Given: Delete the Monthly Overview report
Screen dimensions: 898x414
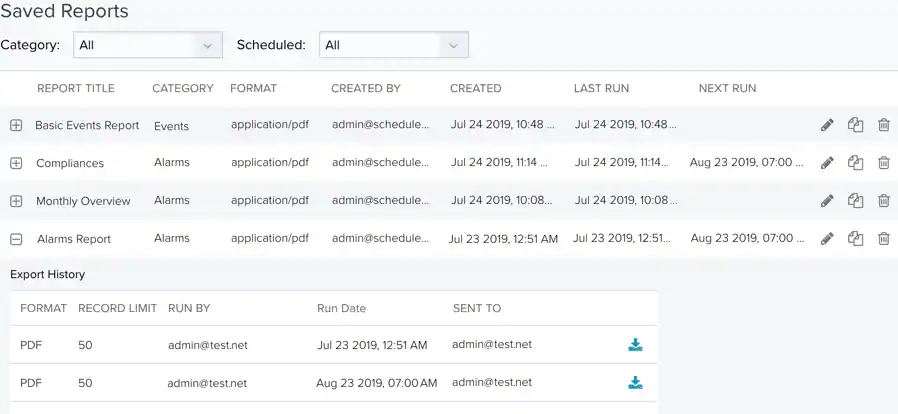Looking at the screenshot, I should (884, 200).
